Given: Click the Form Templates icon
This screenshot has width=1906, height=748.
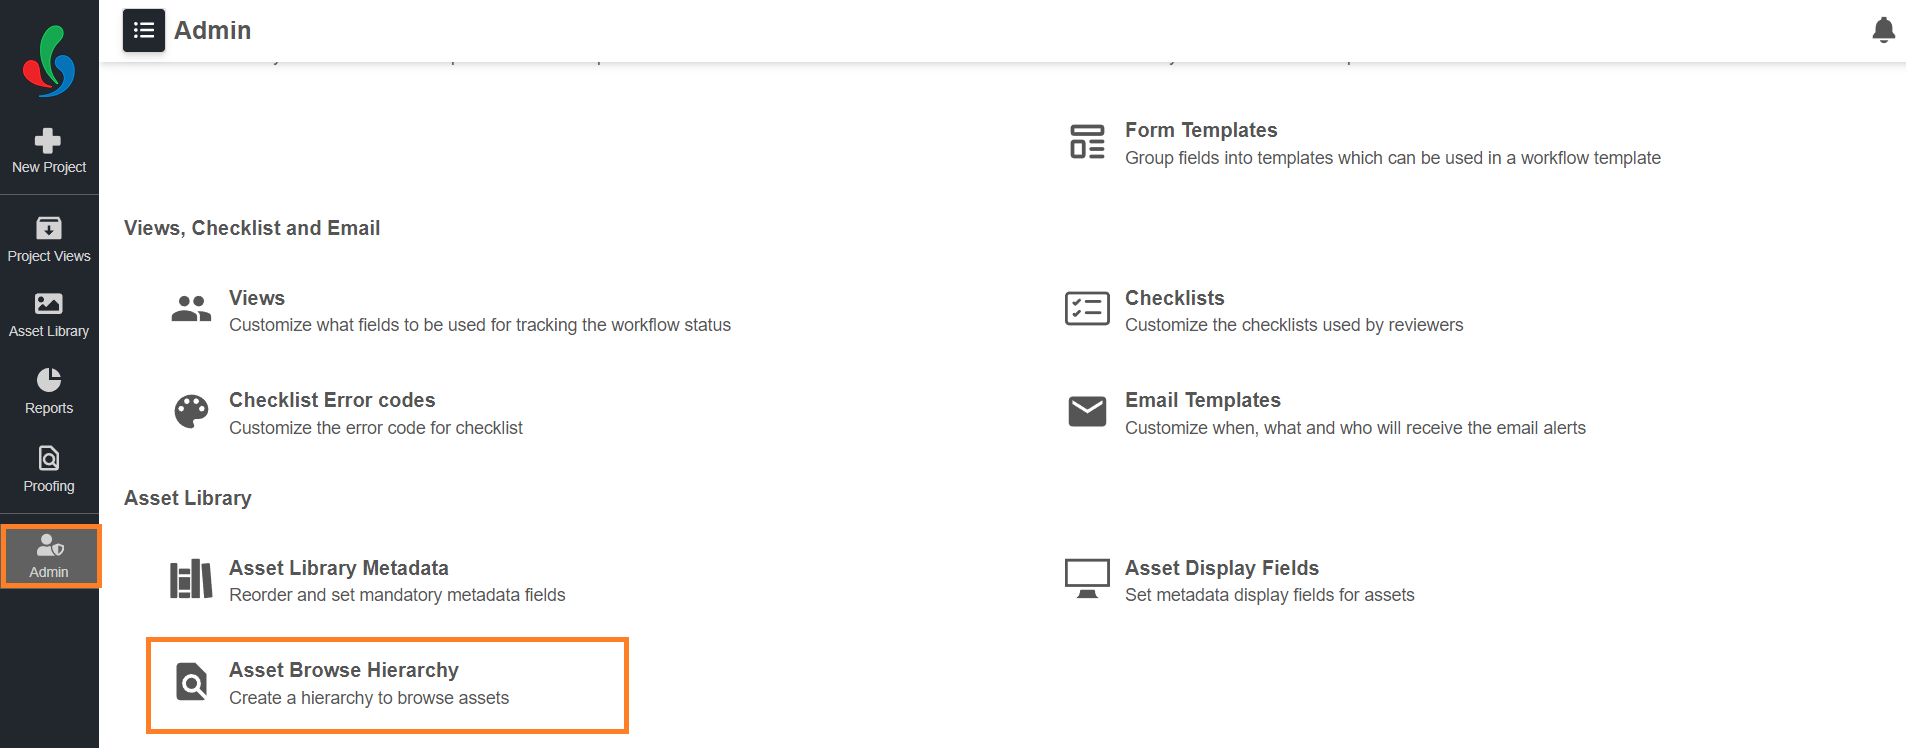Looking at the screenshot, I should (1087, 142).
